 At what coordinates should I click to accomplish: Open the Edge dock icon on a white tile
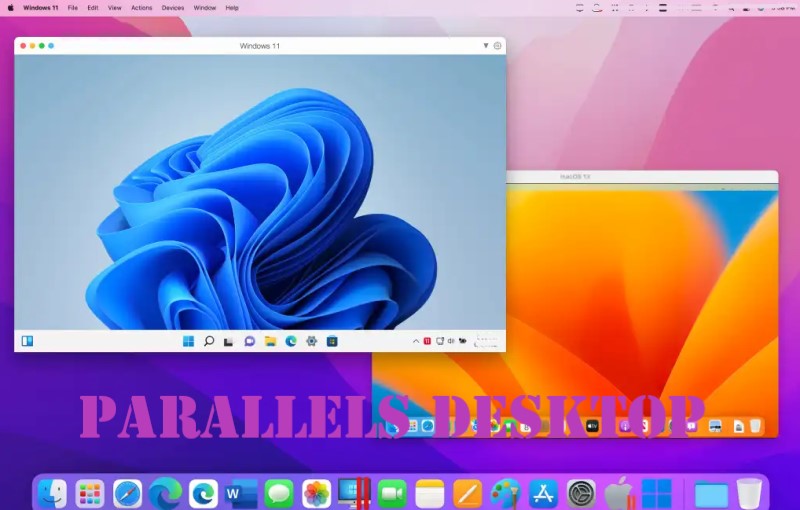tap(204, 494)
